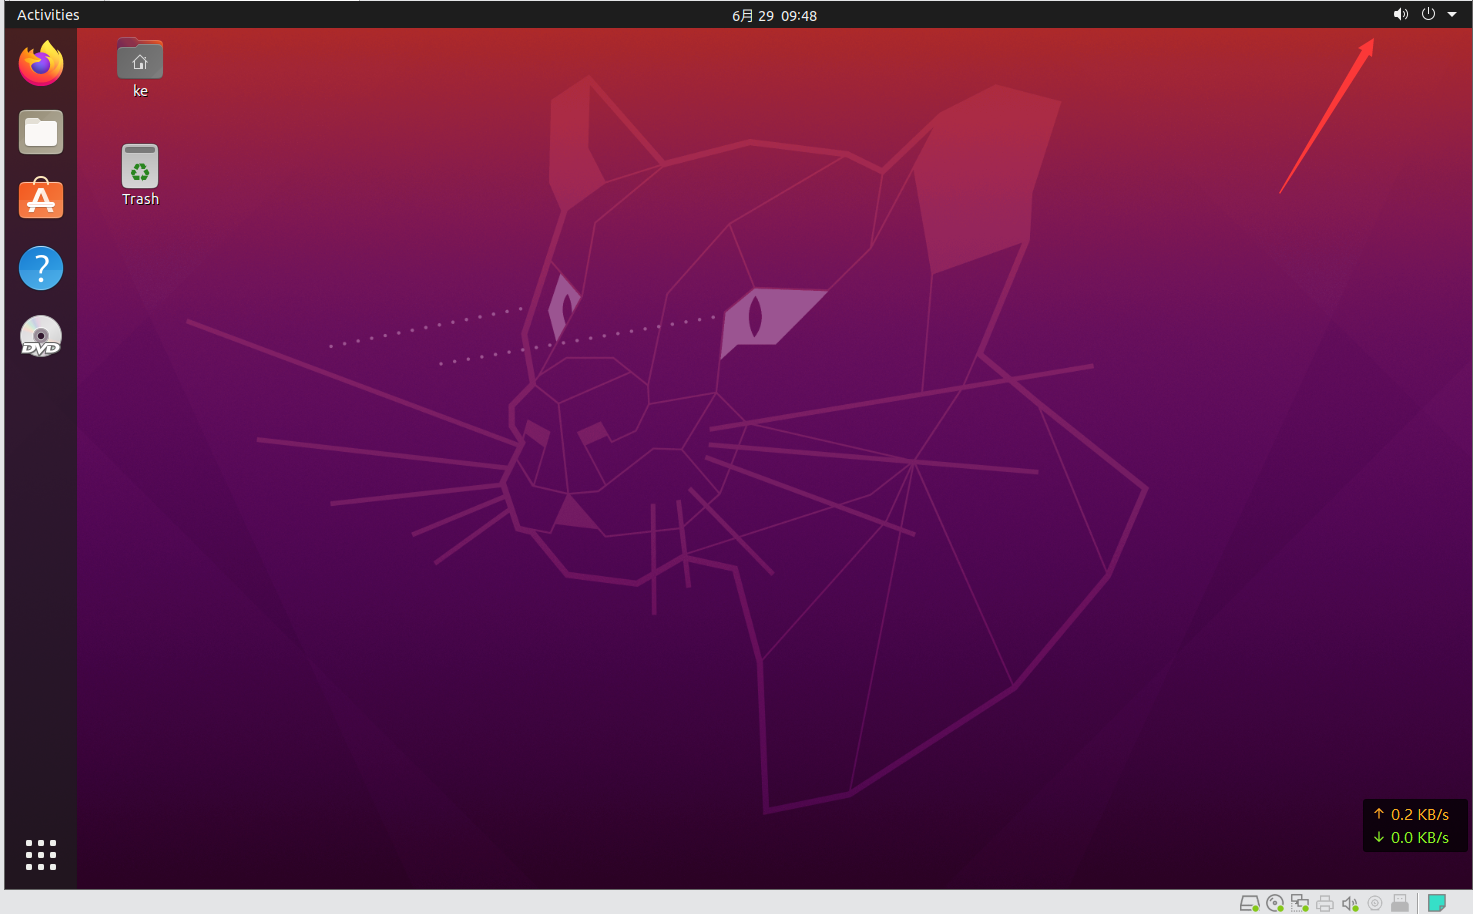Open the Help application in the dock

[x=40, y=267]
